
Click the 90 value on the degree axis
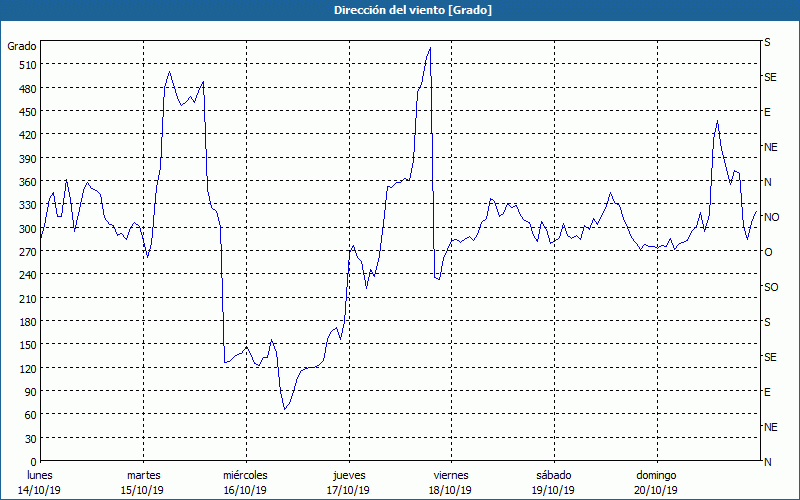click(30, 392)
